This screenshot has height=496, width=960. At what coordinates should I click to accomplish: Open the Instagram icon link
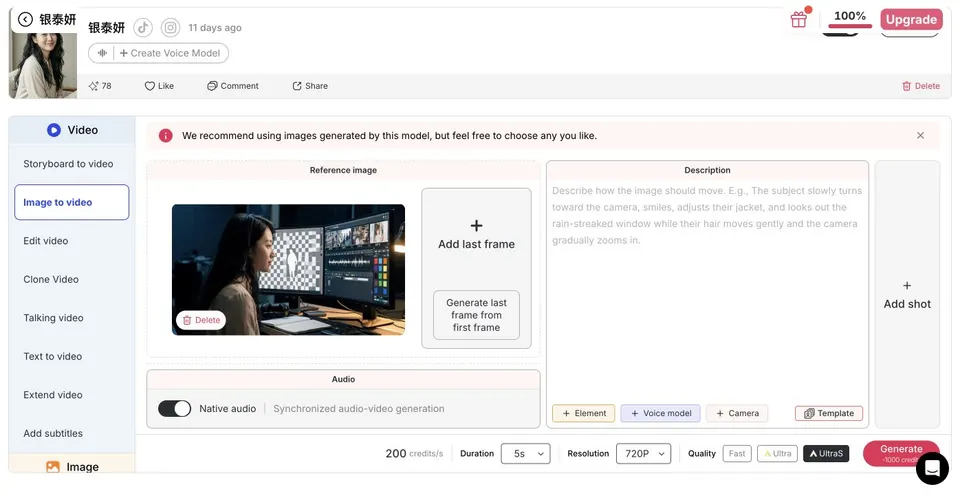(x=171, y=28)
